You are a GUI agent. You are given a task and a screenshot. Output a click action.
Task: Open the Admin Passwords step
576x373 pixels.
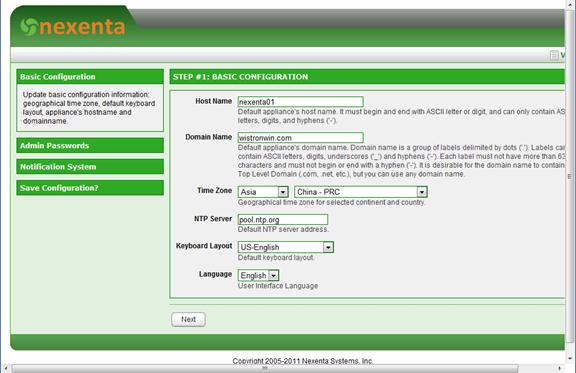tap(90, 146)
